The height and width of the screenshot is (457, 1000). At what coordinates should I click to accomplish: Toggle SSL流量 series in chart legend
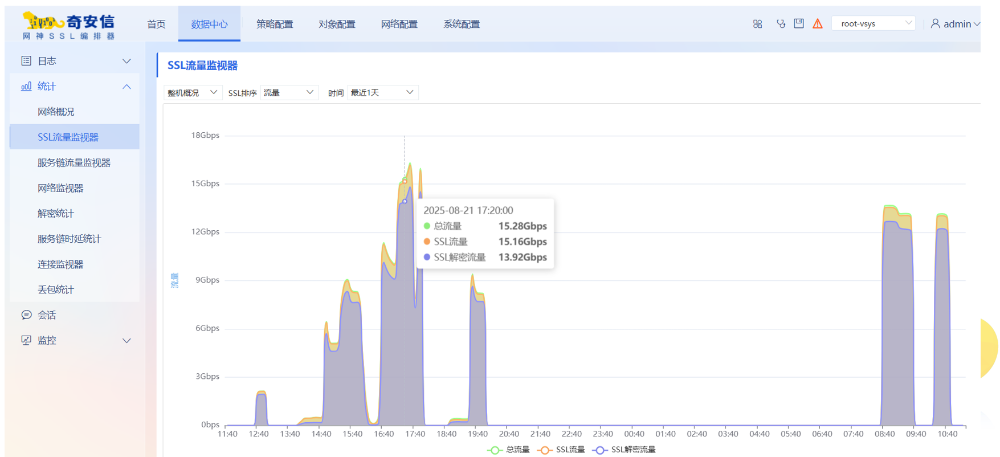[x=562, y=449]
